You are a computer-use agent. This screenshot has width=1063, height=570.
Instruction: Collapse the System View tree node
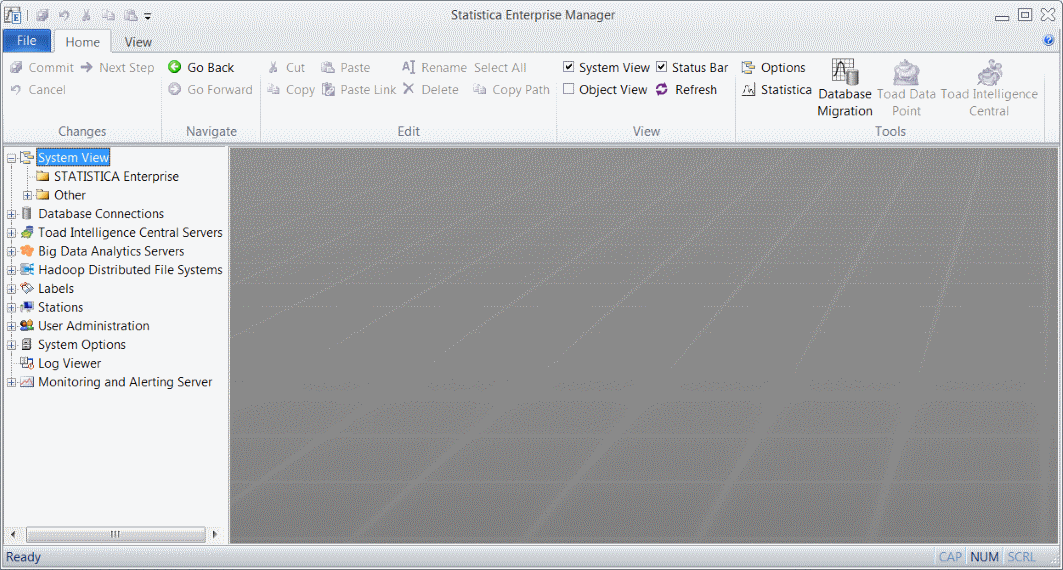pyautogui.click(x=12, y=158)
